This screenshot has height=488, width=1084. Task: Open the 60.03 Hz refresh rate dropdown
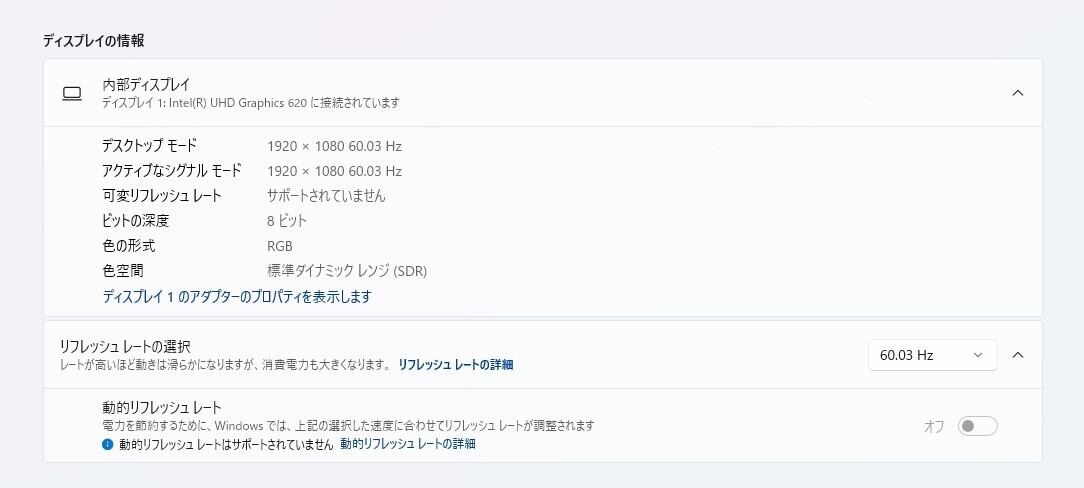(932, 355)
